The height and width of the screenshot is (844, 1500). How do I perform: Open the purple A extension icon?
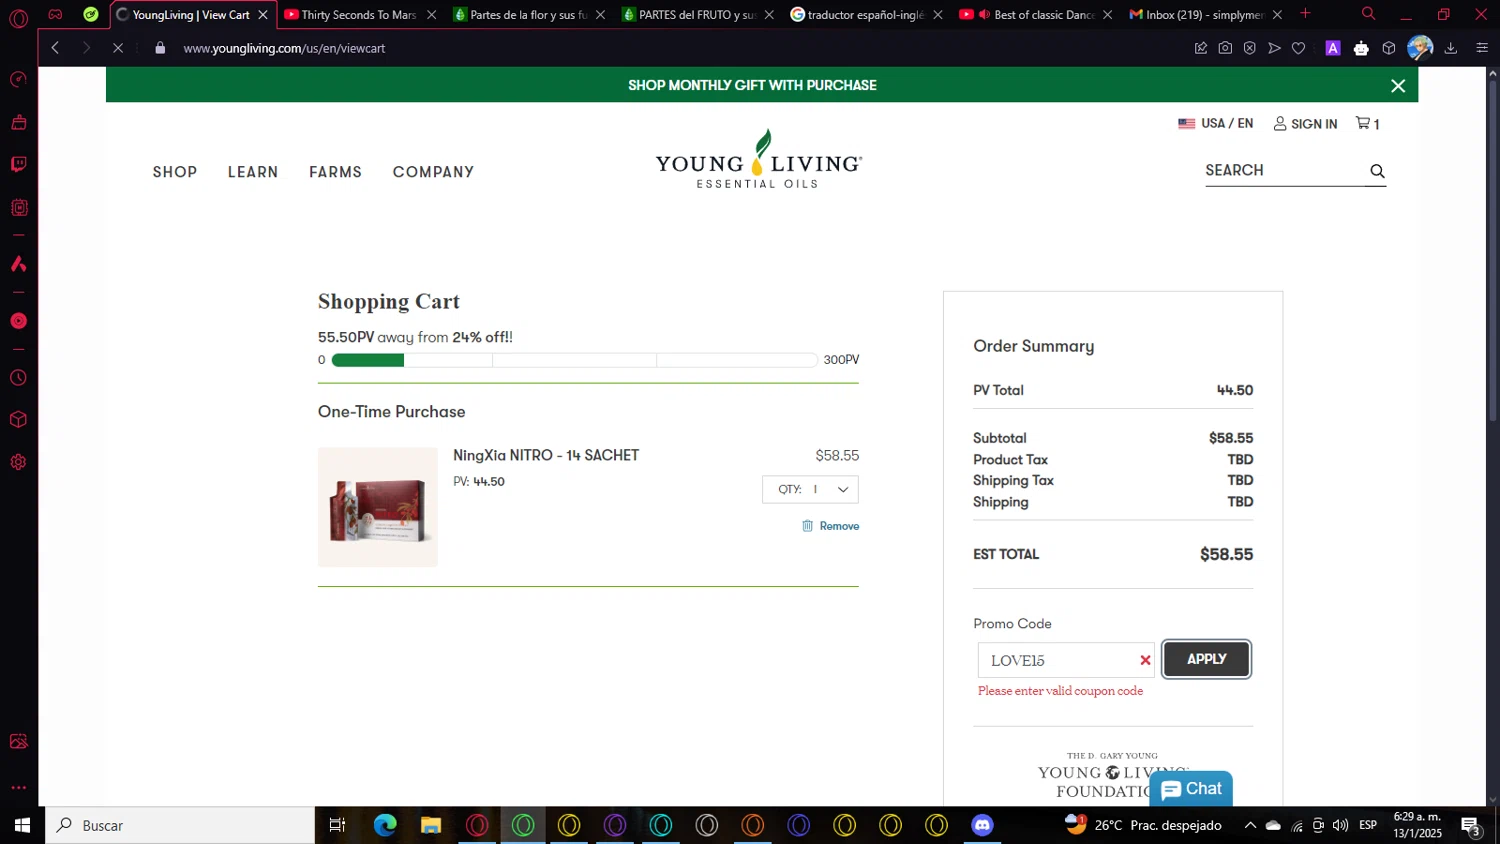(x=1333, y=48)
